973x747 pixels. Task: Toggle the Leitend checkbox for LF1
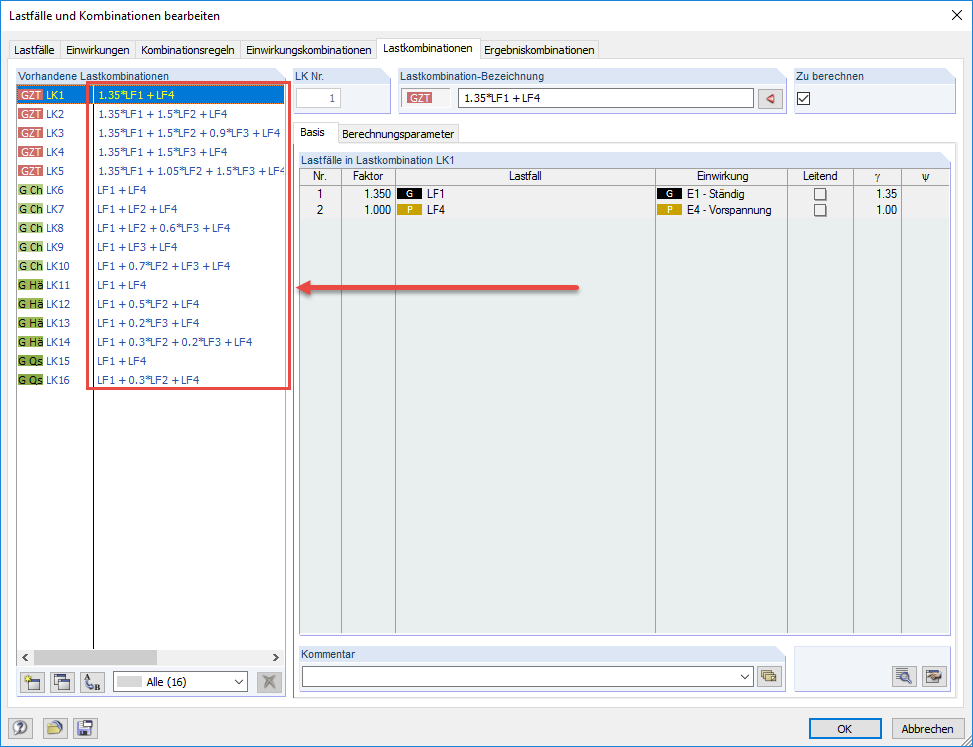tap(820, 194)
